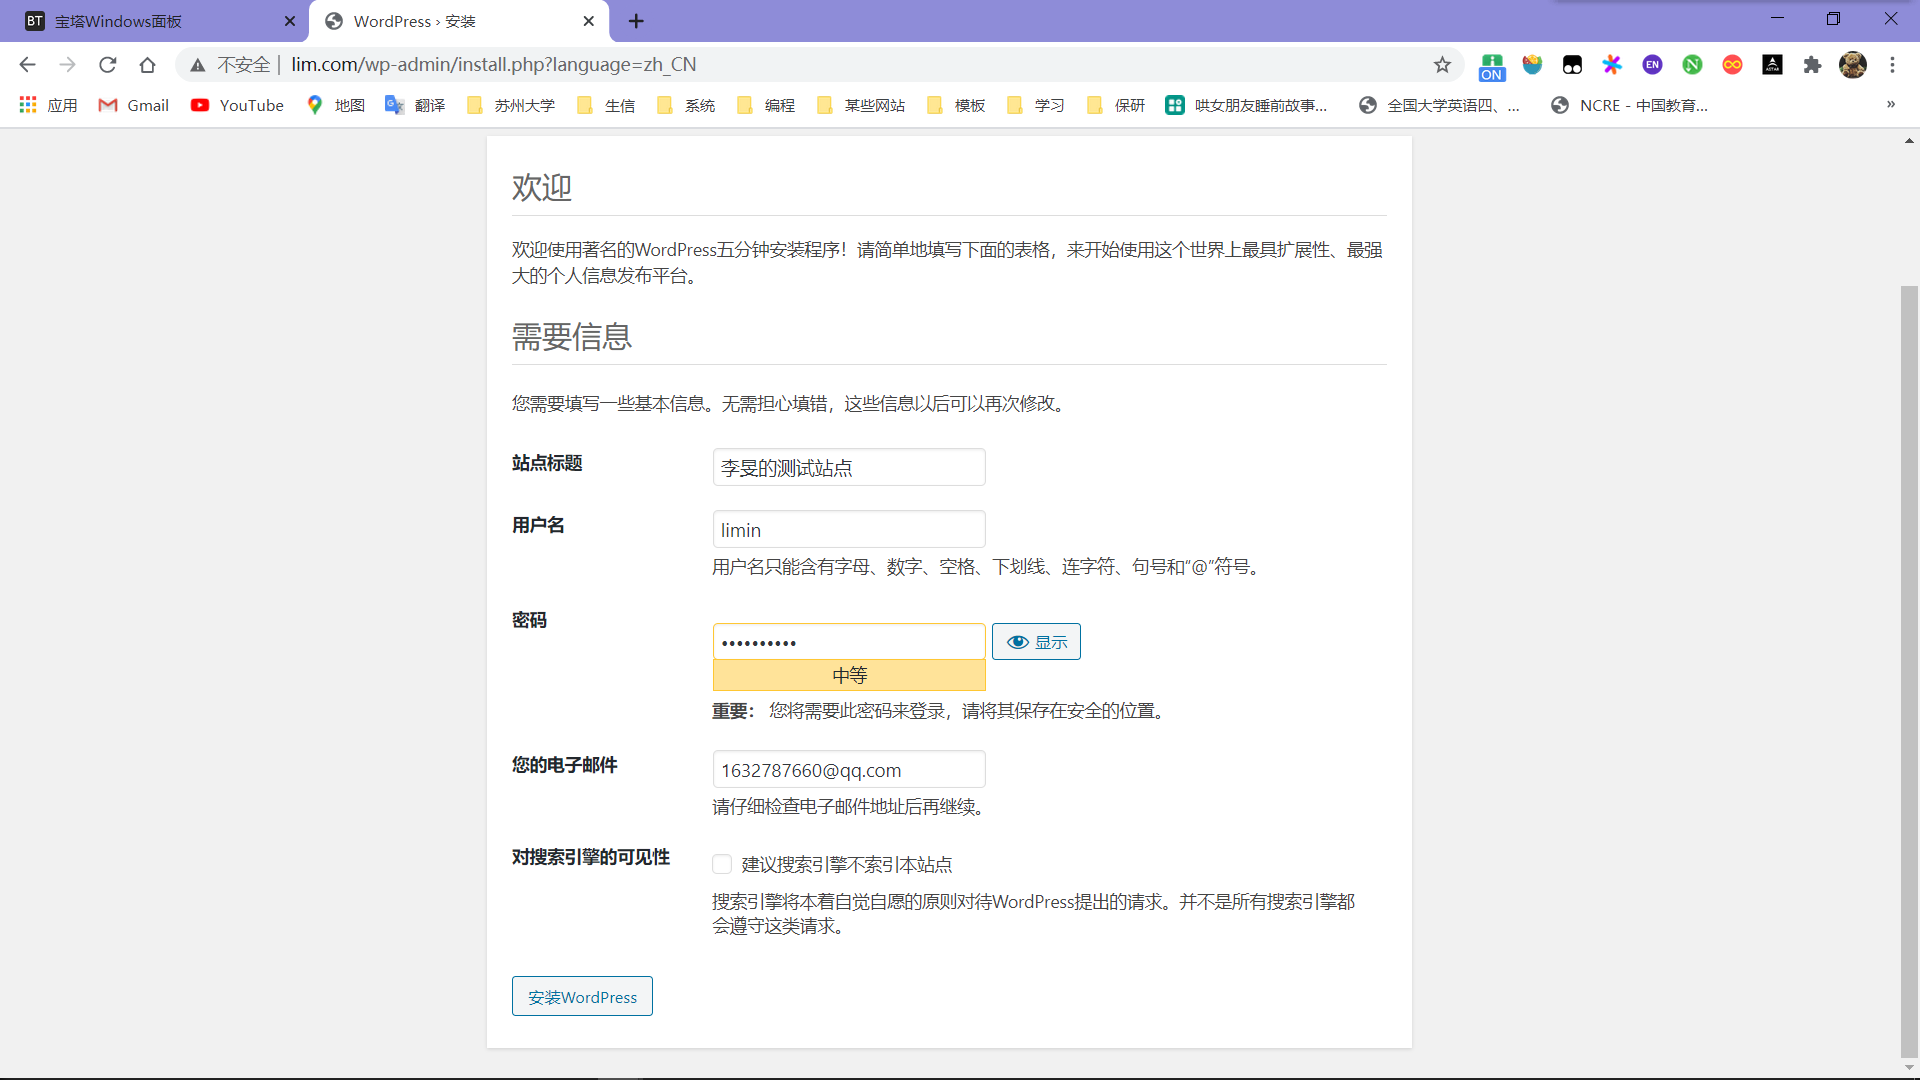This screenshot has width=1920, height=1080.
Task: Click the 站点标题 input field
Action: pyautogui.click(x=849, y=467)
